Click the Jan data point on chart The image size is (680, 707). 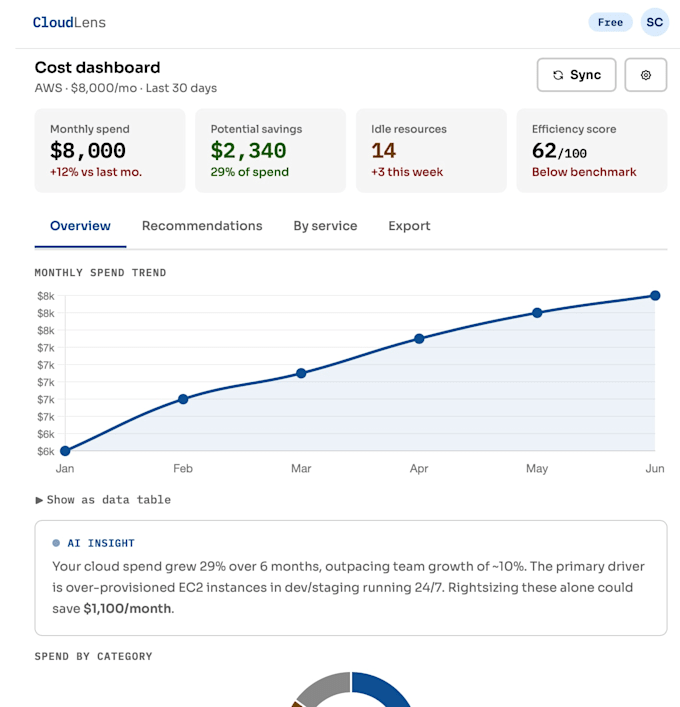65,450
